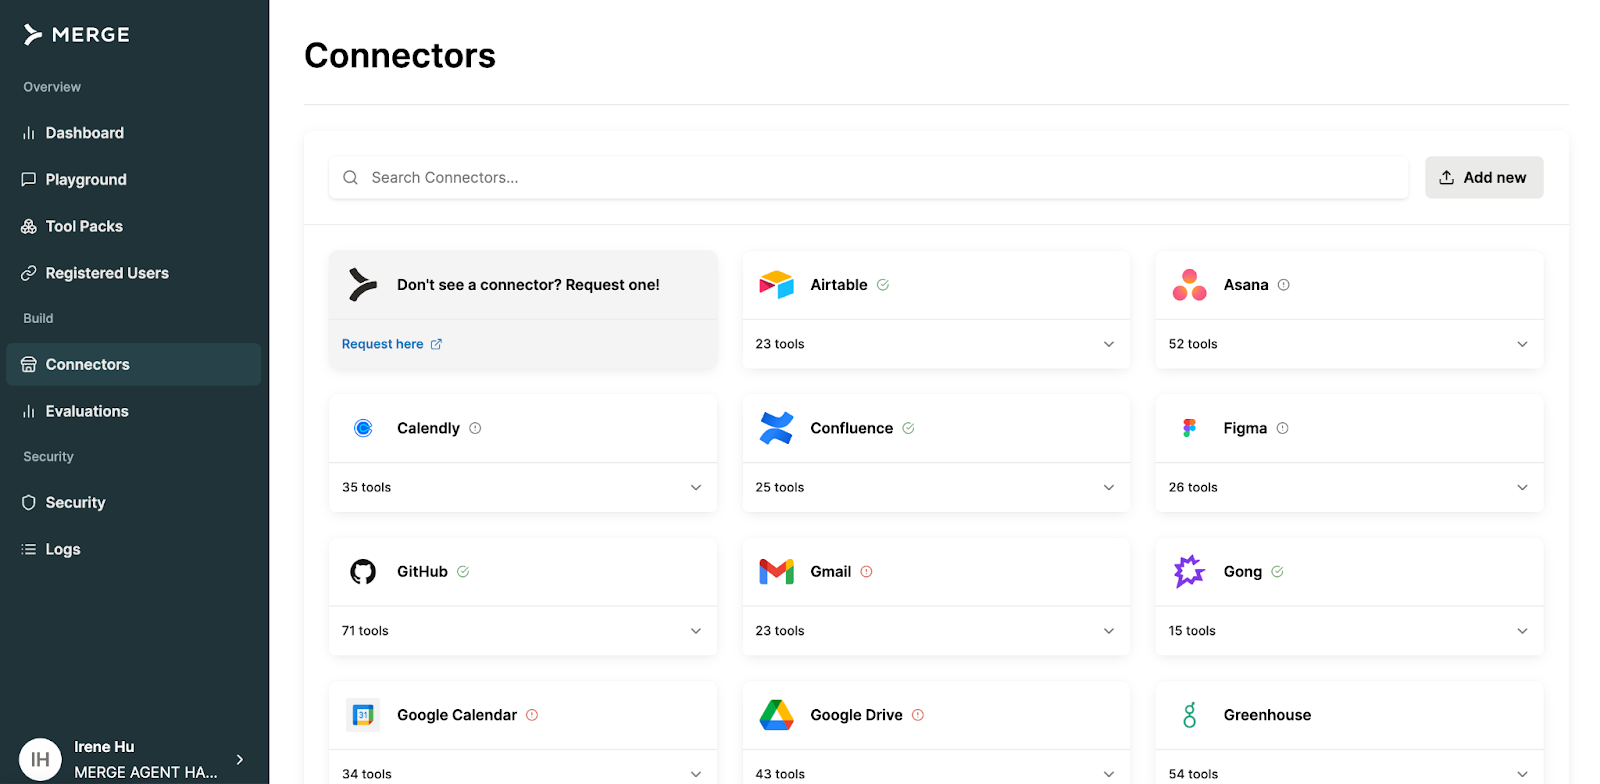Click the green check status icon beside Confluence

coord(908,428)
